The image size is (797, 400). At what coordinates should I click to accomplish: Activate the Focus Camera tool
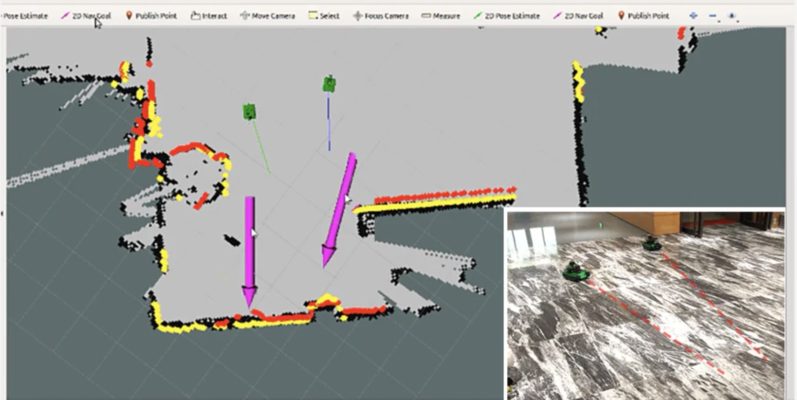[x=381, y=16]
